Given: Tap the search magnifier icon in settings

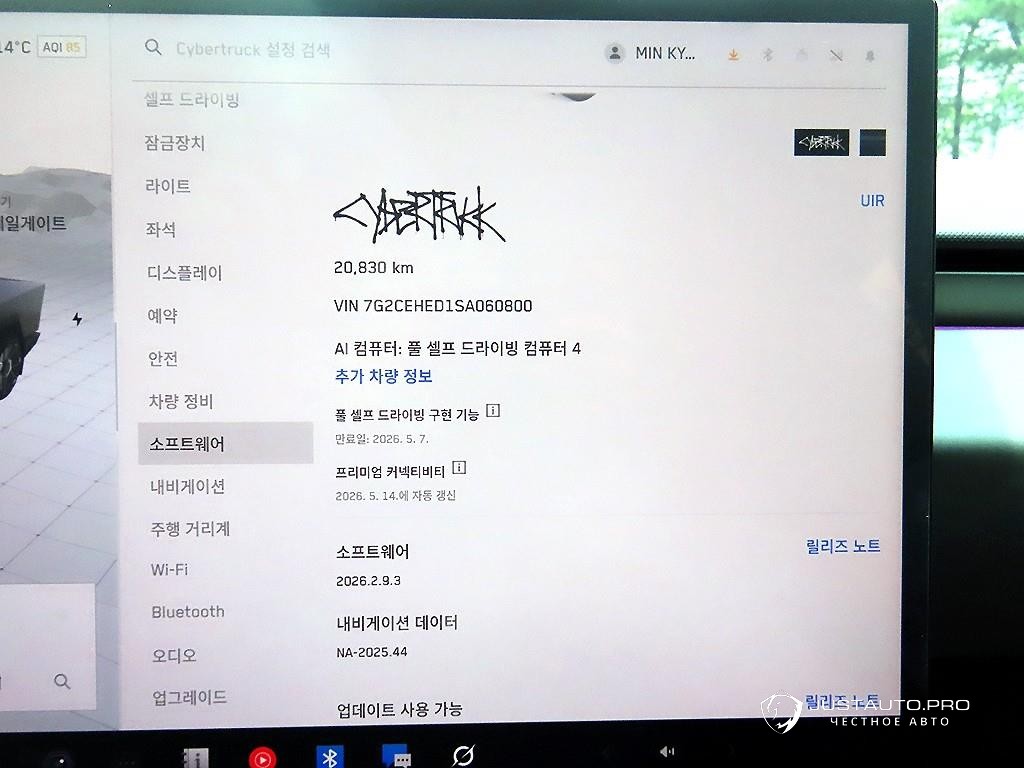Looking at the screenshot, I should point(153,47).
